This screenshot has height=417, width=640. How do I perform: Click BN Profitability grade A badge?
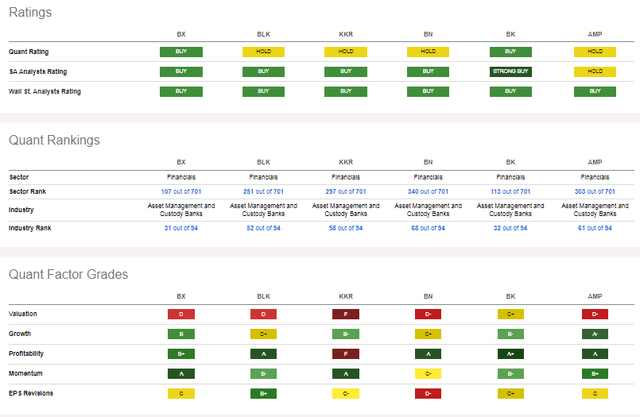click(x=428, y=354)
